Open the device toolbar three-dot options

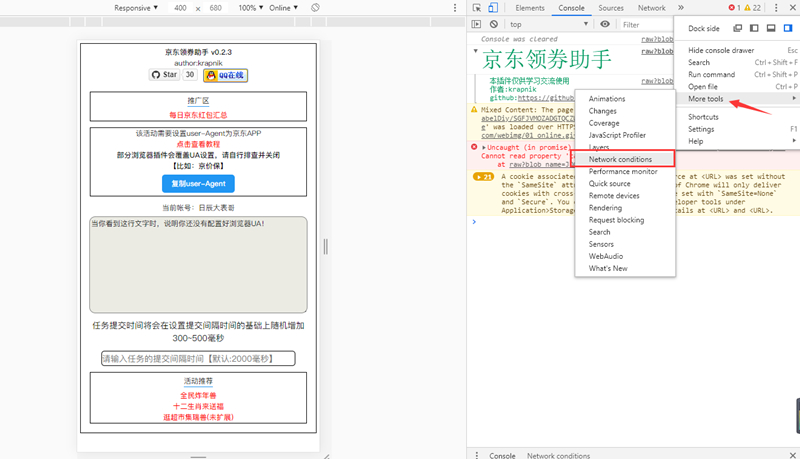coord(455,8)
